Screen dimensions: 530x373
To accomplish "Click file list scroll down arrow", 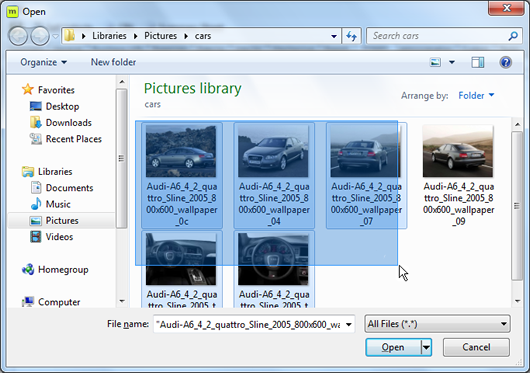I will (517, 301).
